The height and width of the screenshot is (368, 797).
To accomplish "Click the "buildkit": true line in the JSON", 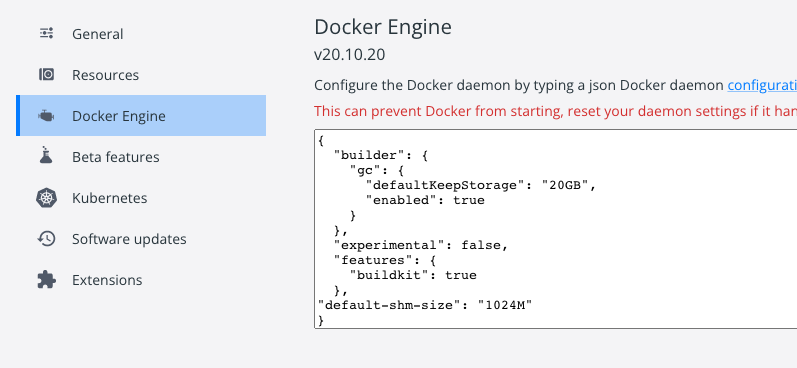I will tap(413, 275).
